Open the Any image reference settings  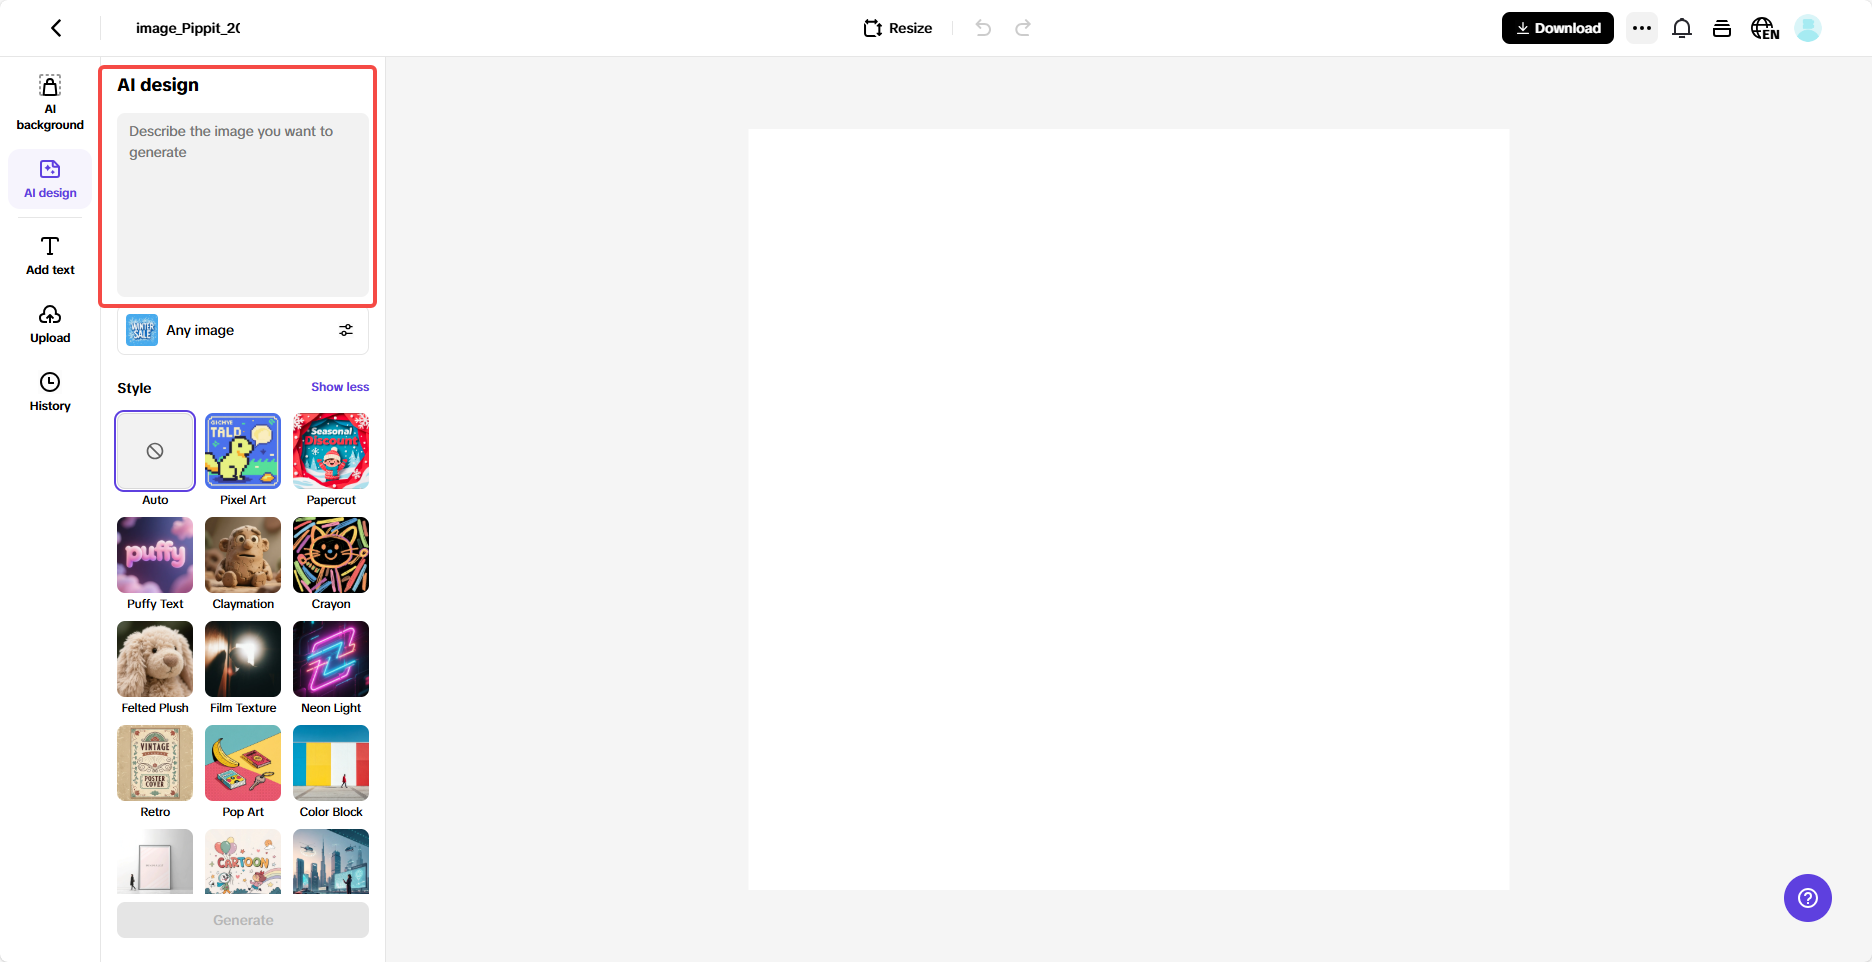(346, 330)
